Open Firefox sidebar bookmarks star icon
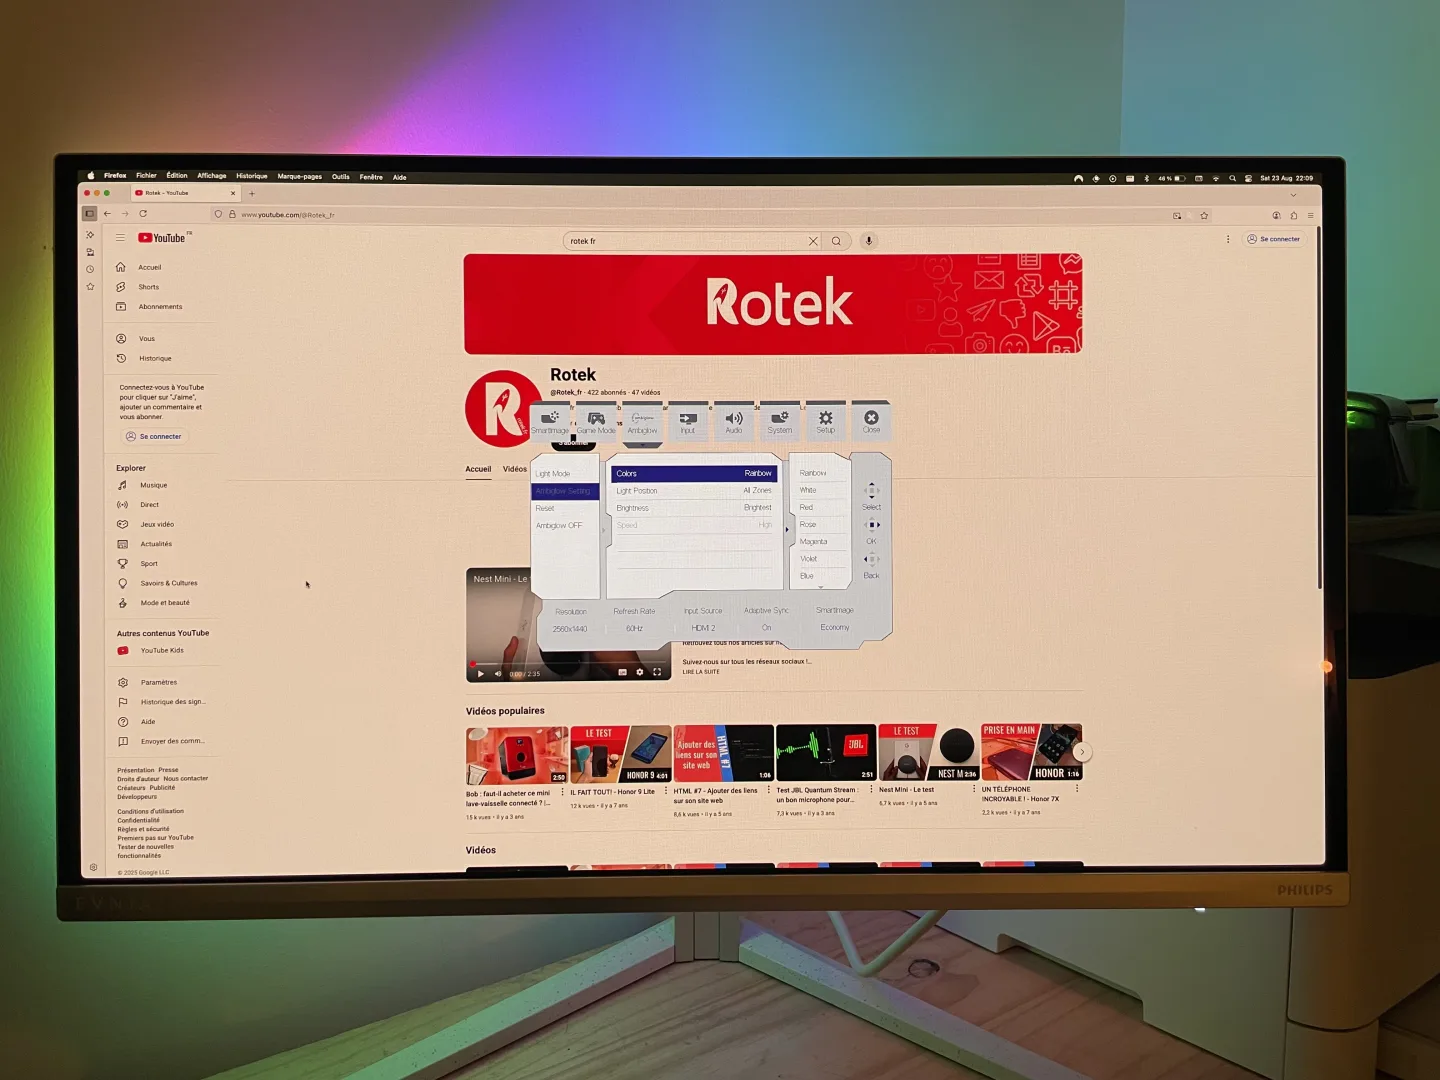The height and width of the screenshot is (1080, 1440). pos(90,287)
